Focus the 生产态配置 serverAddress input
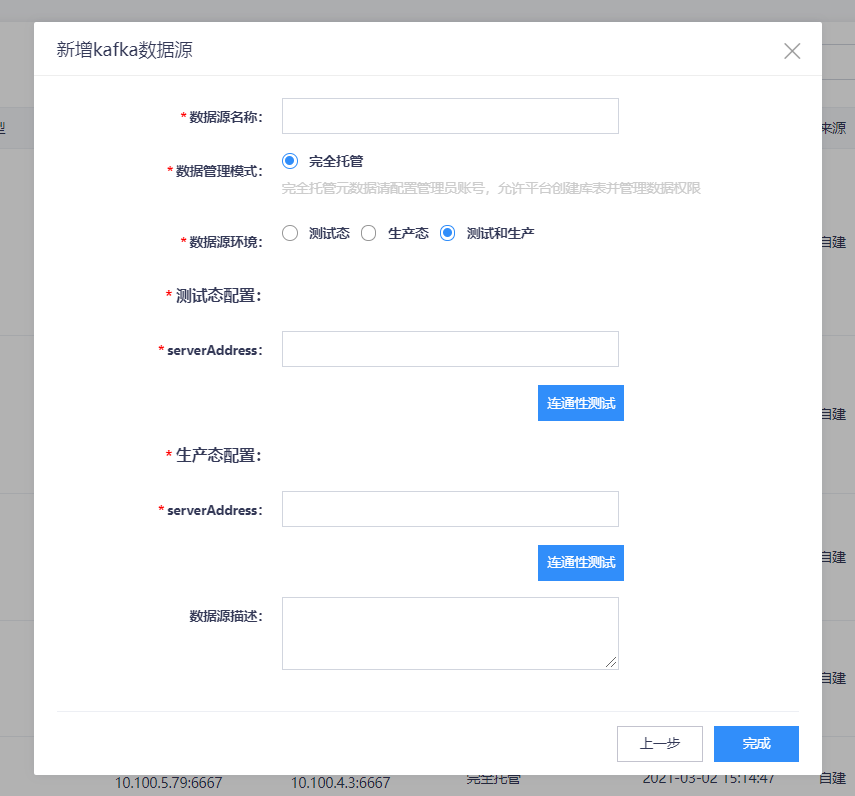This screenshot has height=796, width=855. click(450, 509)
